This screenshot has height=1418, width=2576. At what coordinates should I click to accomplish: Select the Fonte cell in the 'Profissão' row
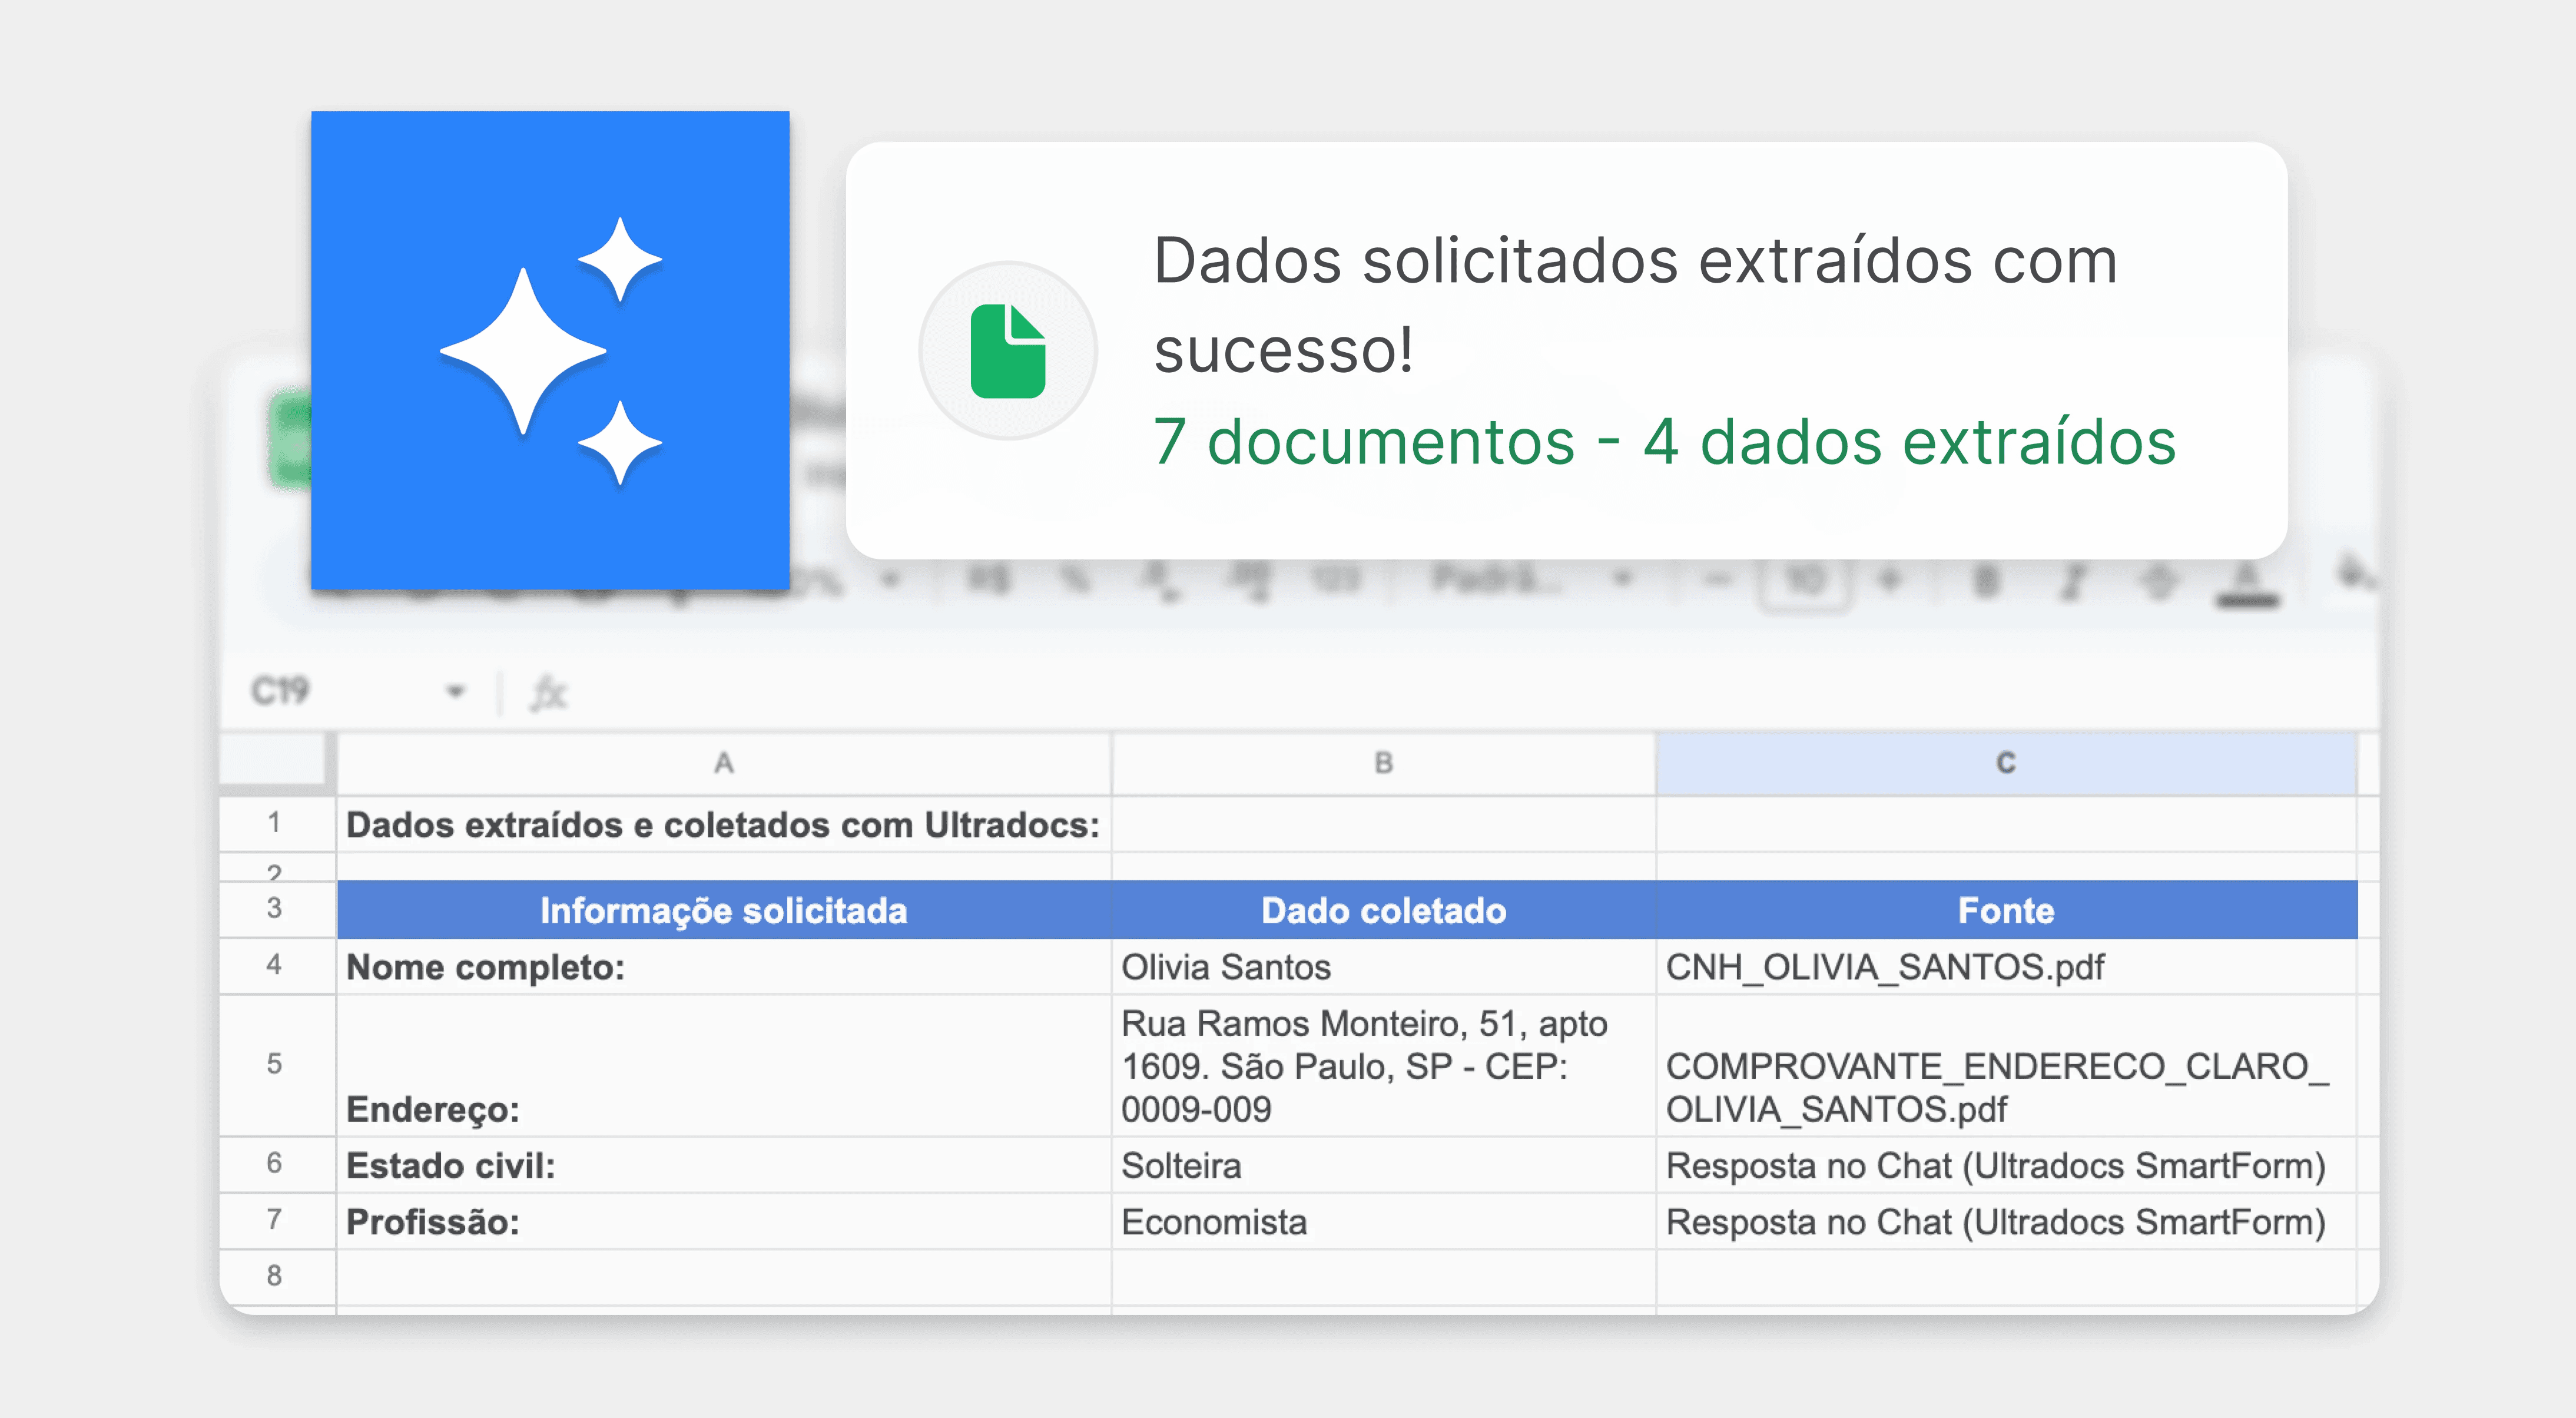point(2006,1221)
